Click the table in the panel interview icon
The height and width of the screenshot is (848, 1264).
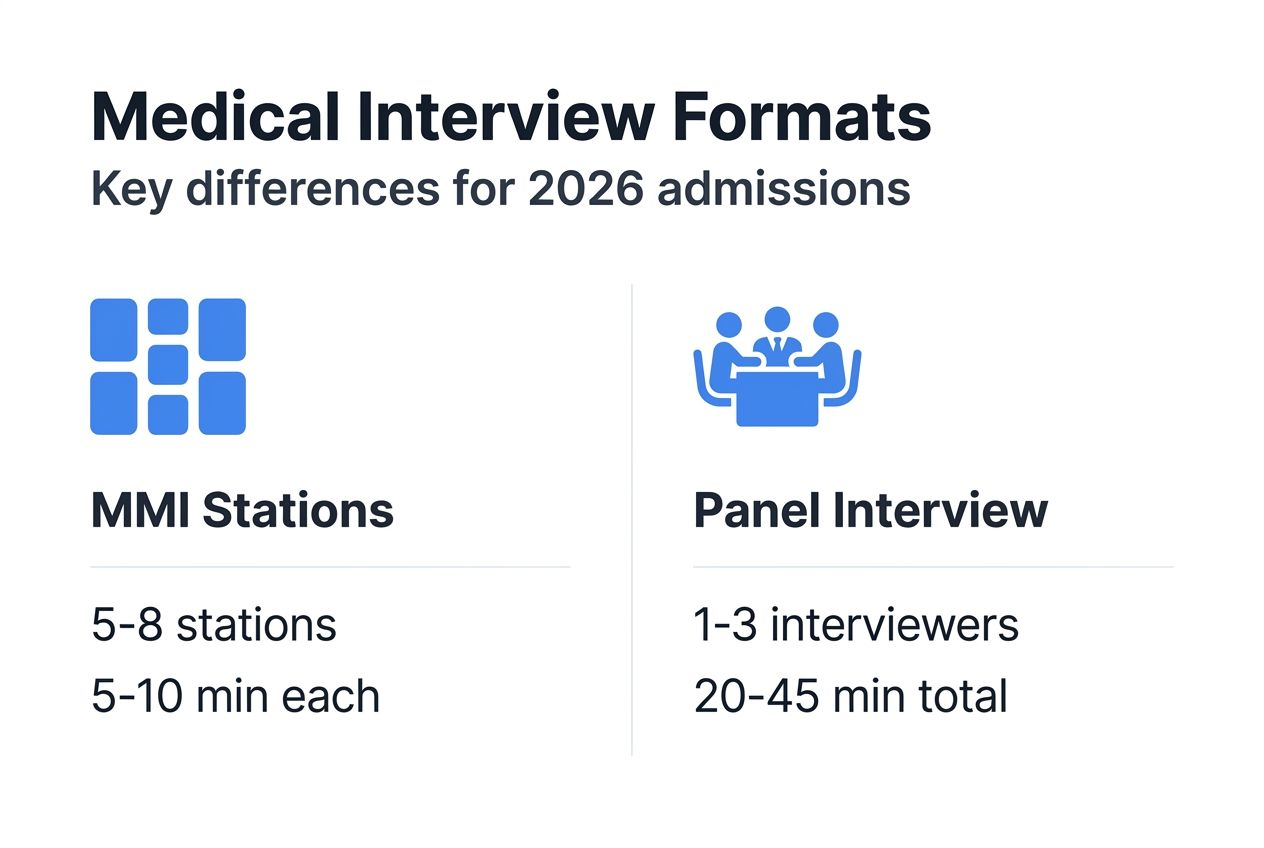[777, 395]
